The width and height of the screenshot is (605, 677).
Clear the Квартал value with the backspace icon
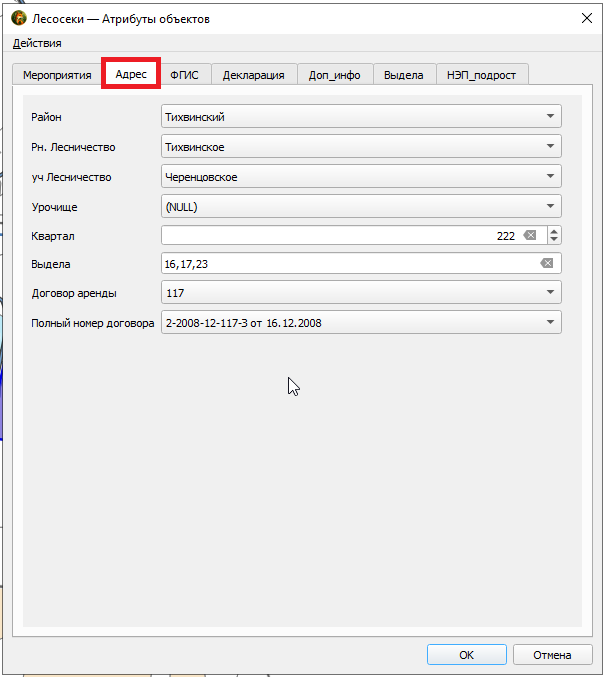pos(529,235)
